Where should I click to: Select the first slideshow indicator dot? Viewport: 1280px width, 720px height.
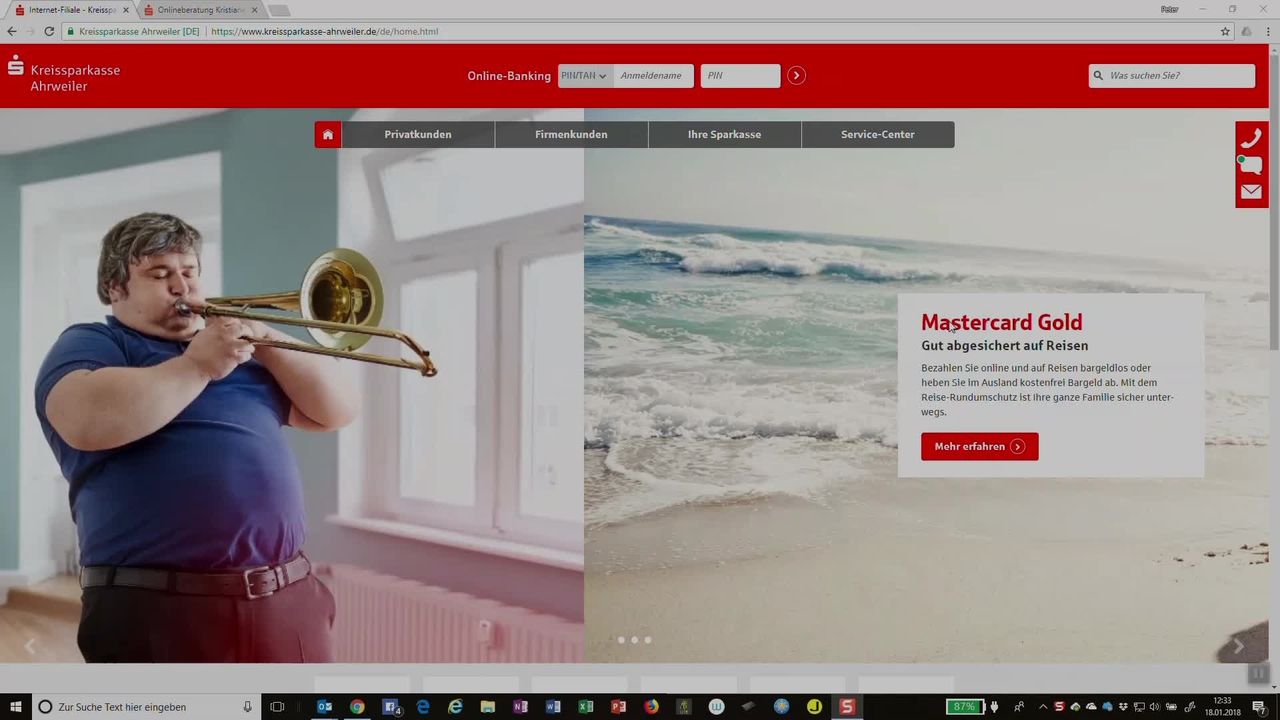point(621,640)
